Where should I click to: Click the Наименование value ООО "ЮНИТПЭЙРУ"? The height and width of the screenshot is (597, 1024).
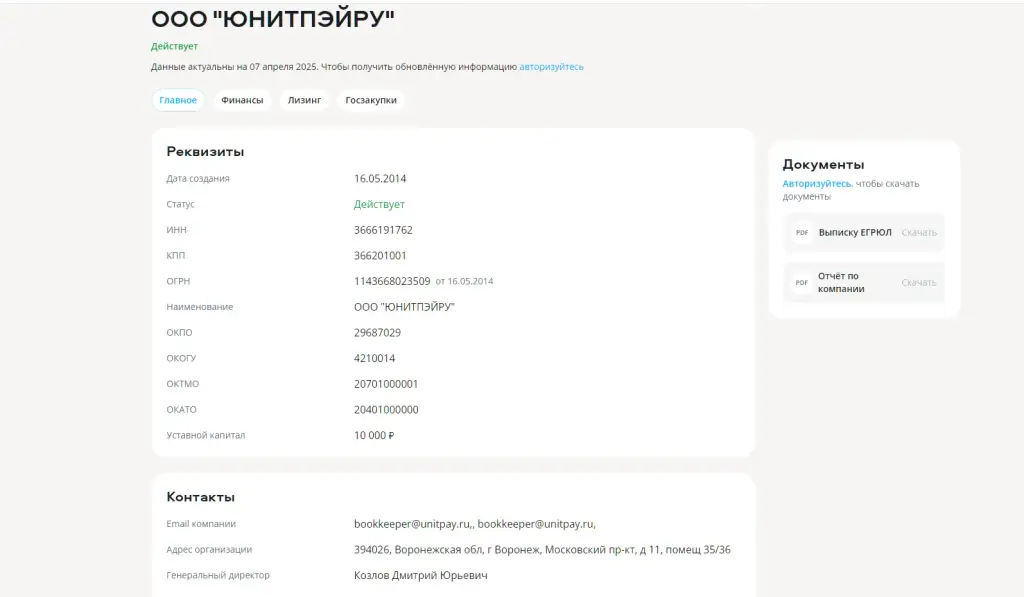pyautogui.click(x=404, y=307)
